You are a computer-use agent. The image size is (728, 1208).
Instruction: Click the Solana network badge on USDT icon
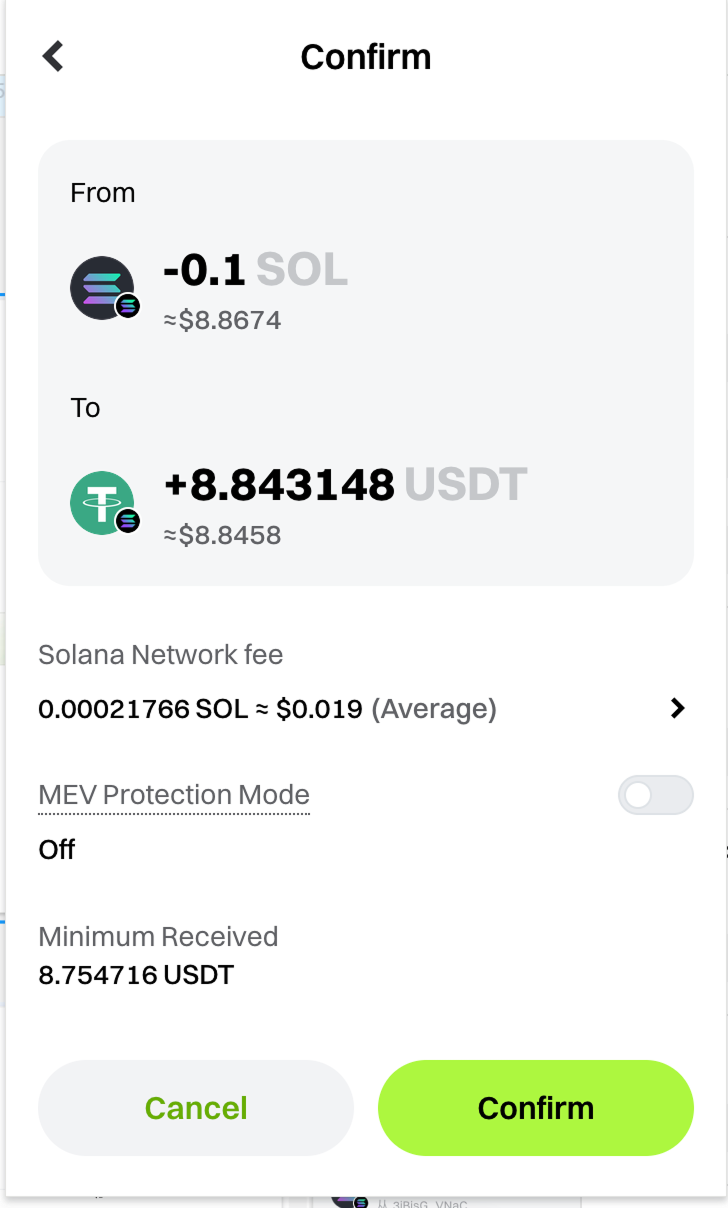click(128, 521)
